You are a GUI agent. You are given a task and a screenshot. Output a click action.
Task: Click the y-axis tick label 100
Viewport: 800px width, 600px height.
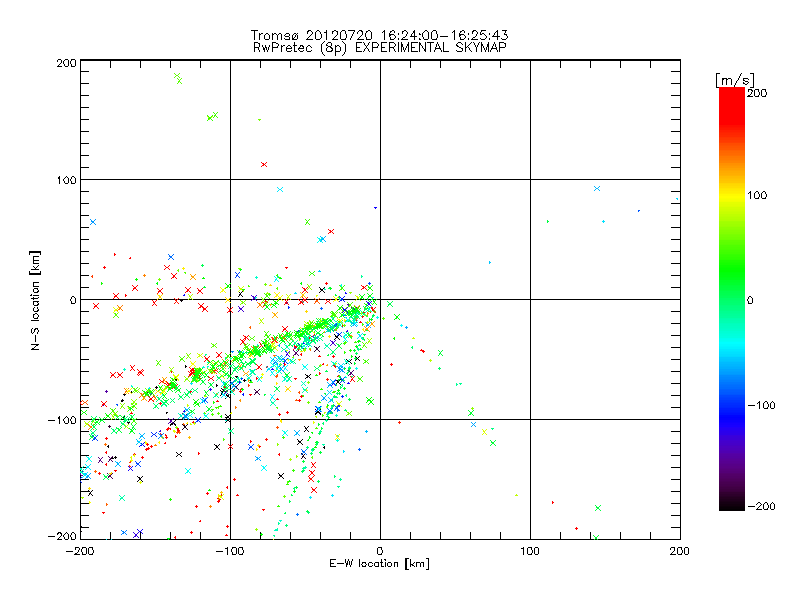click(65, 180)
